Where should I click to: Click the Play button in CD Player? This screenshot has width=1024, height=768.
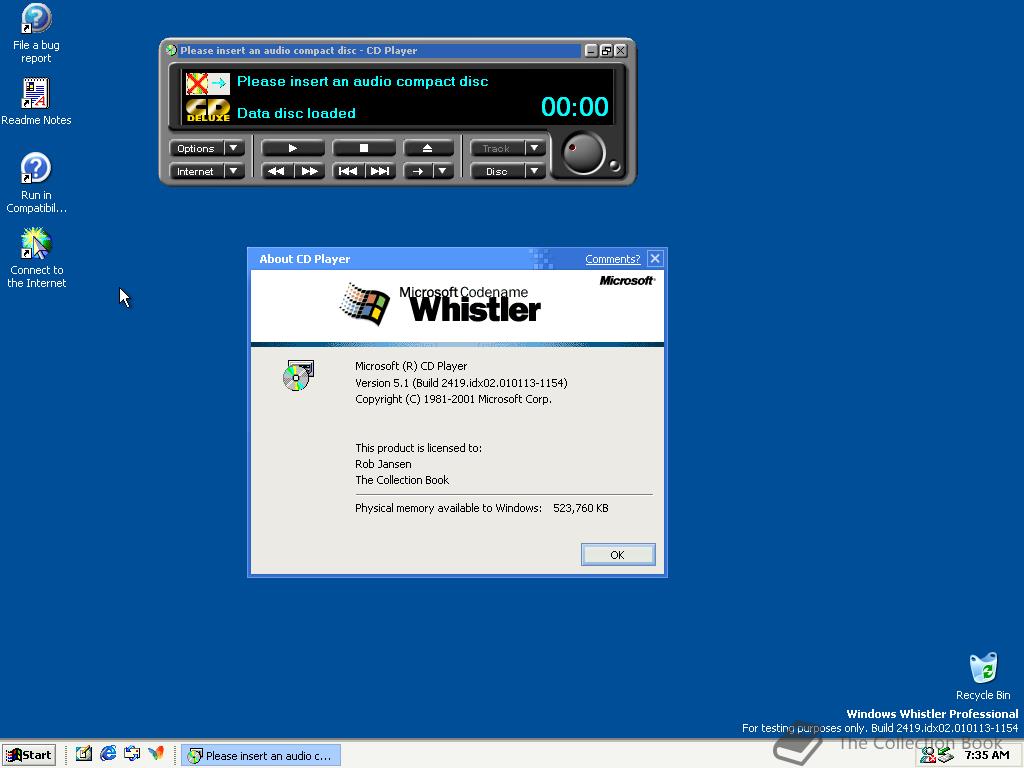click(293, 148)
